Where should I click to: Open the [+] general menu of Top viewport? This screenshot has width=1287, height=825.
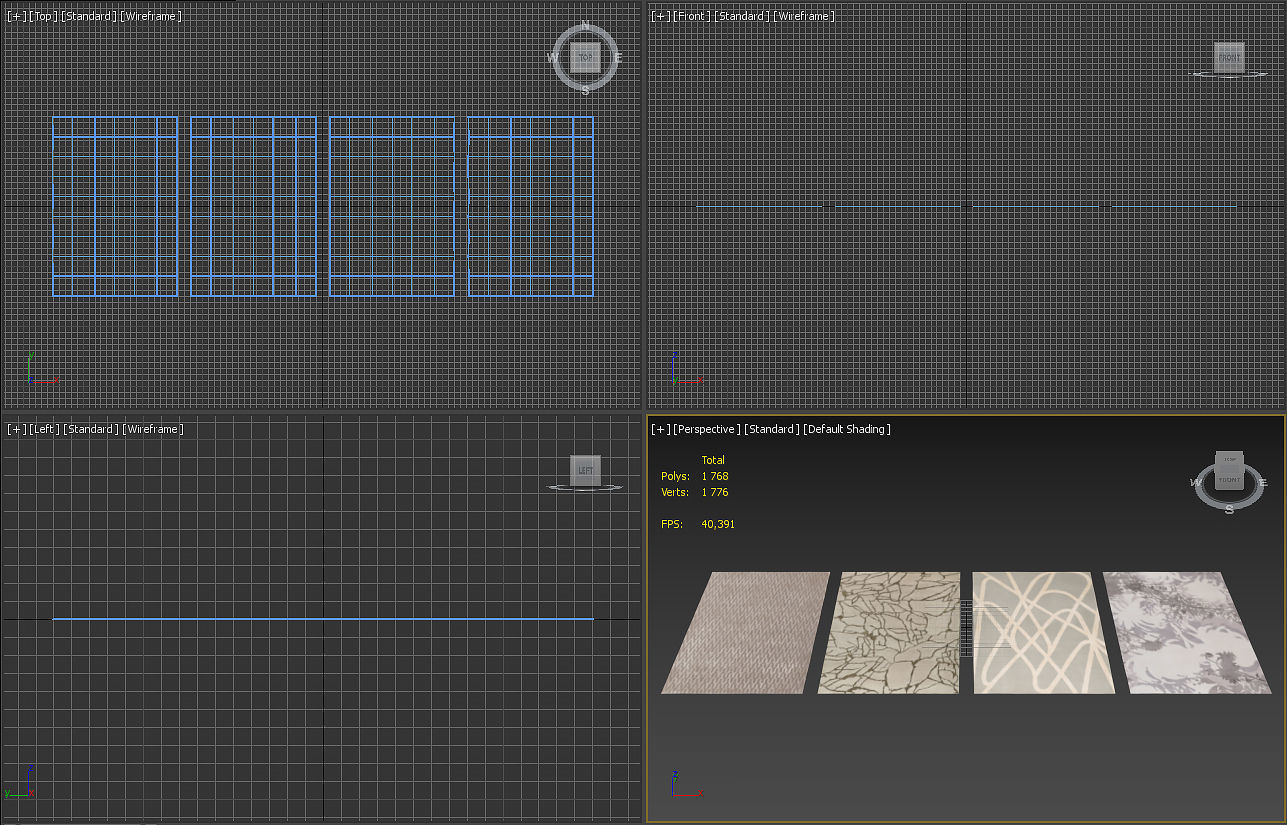point(17,16)
